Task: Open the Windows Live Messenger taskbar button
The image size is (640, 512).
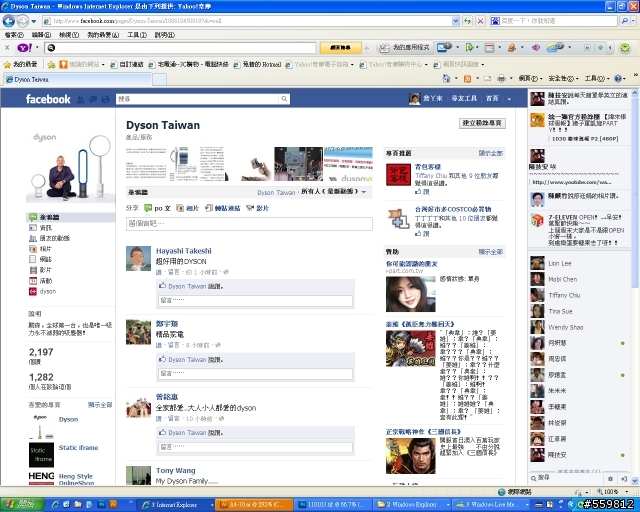Action: coord(492,505)
